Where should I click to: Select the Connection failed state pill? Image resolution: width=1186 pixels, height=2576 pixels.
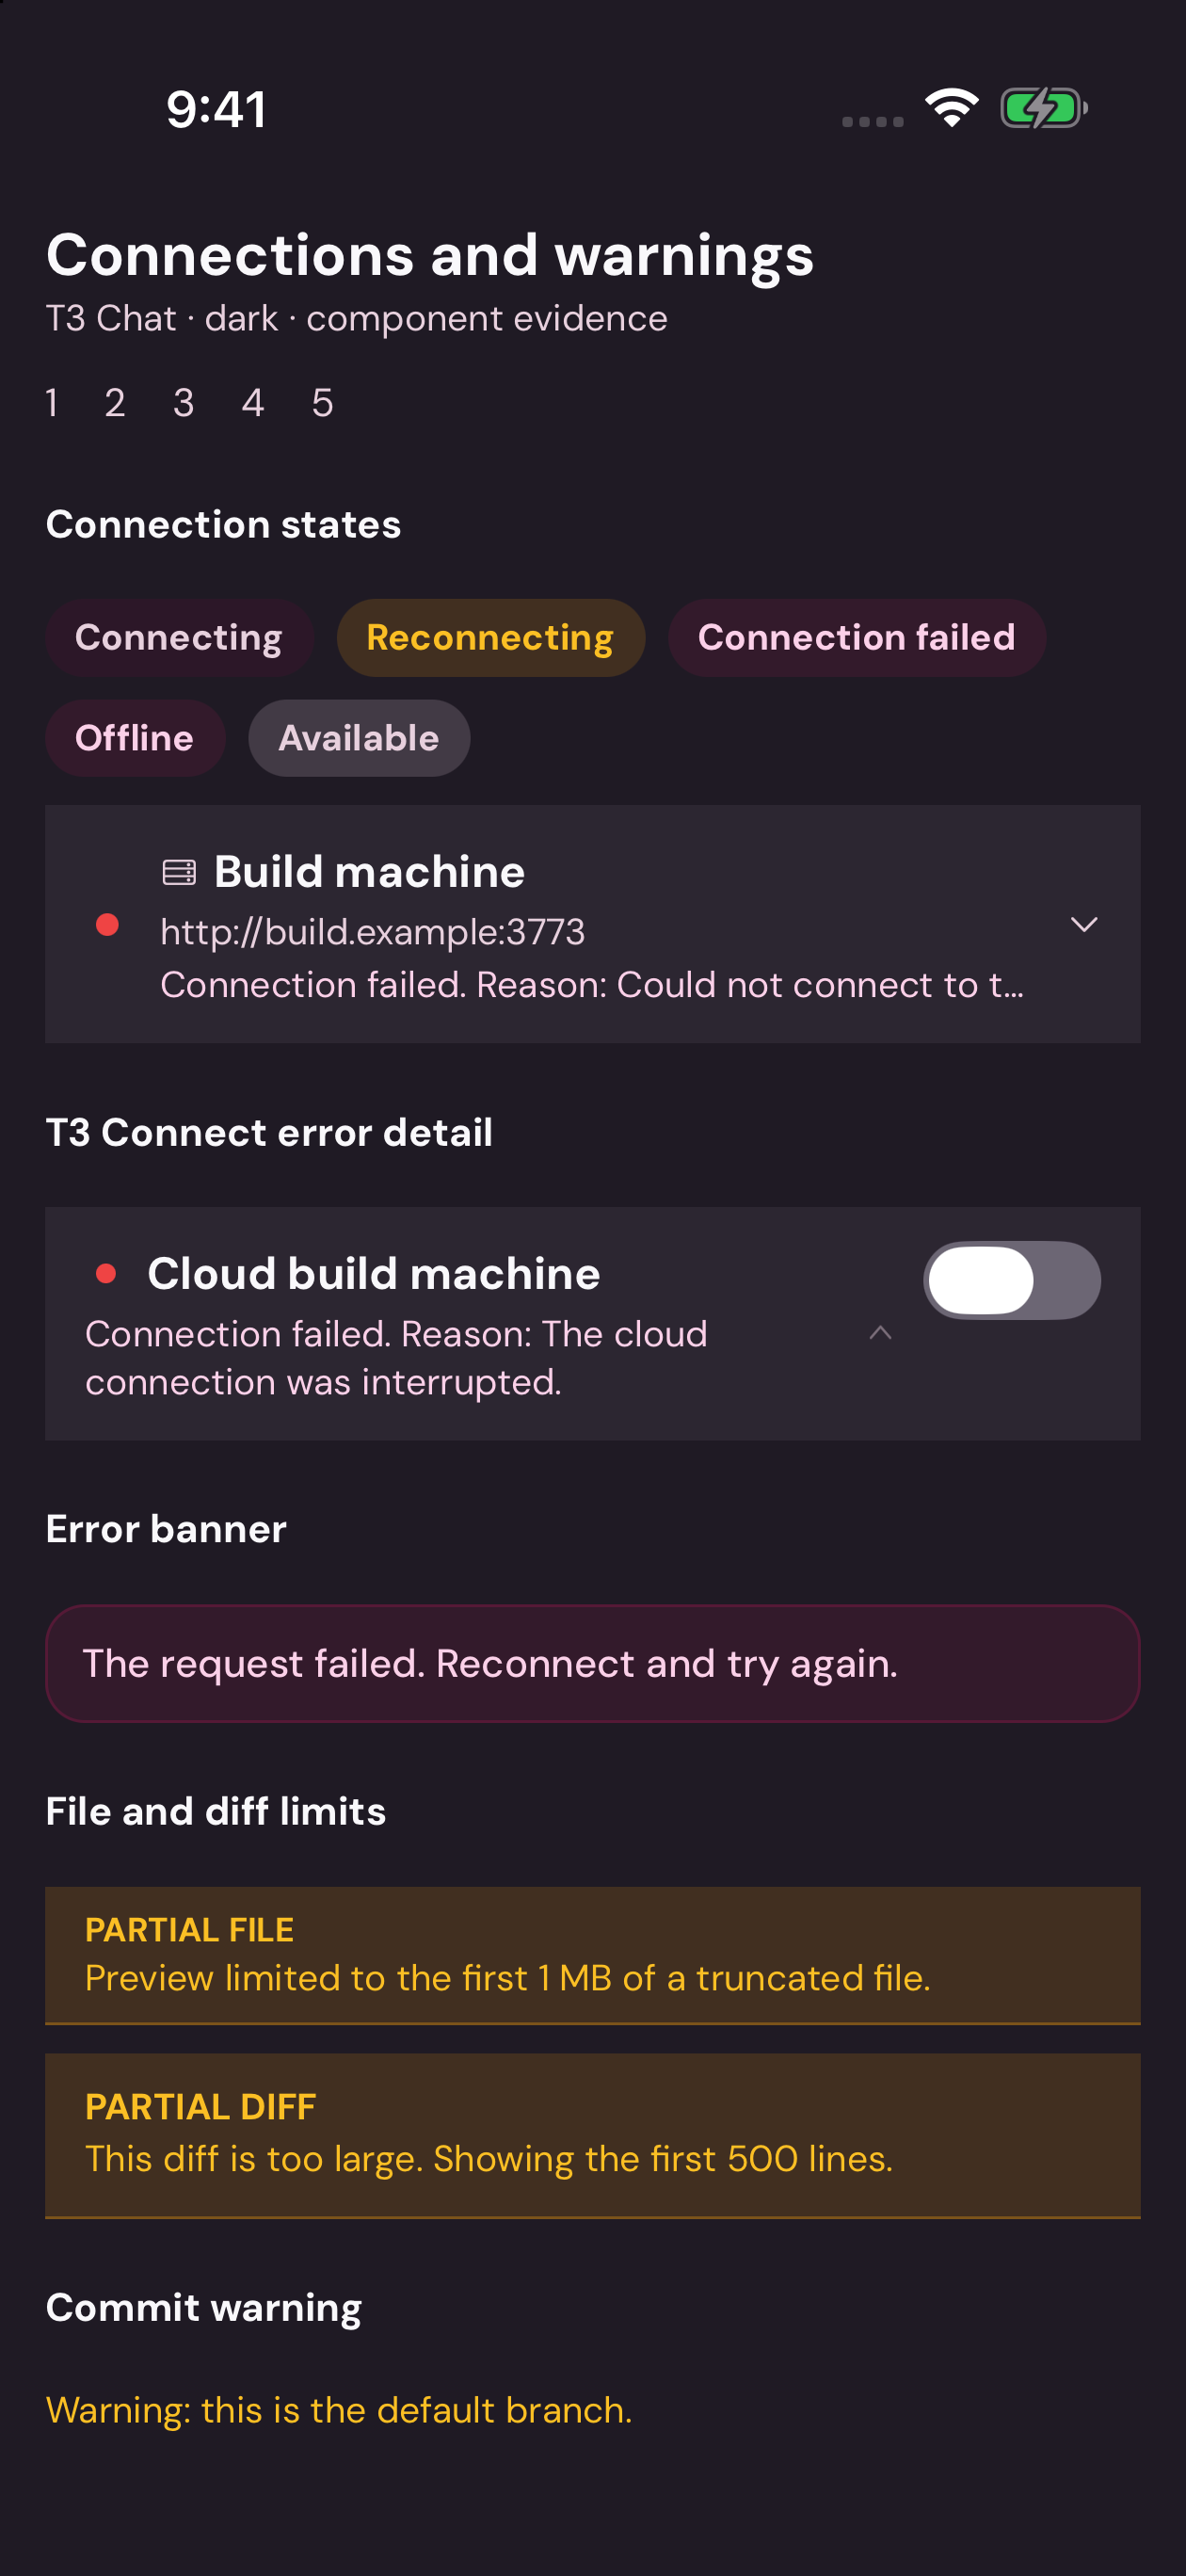856,638
